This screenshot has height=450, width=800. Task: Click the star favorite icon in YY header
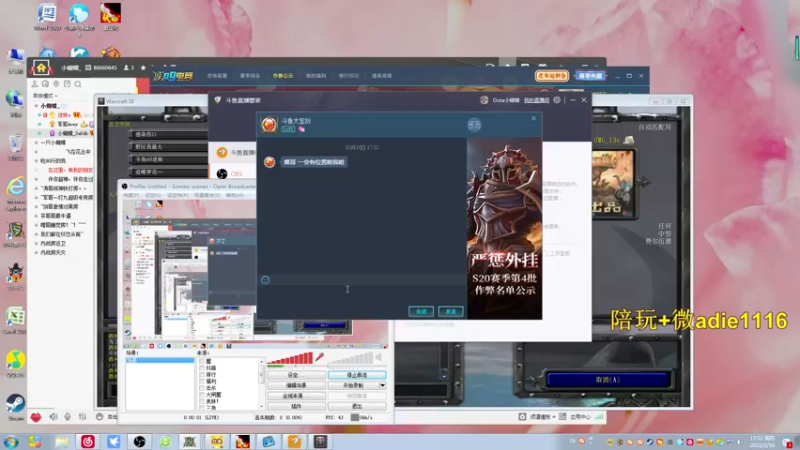(143, 67)
